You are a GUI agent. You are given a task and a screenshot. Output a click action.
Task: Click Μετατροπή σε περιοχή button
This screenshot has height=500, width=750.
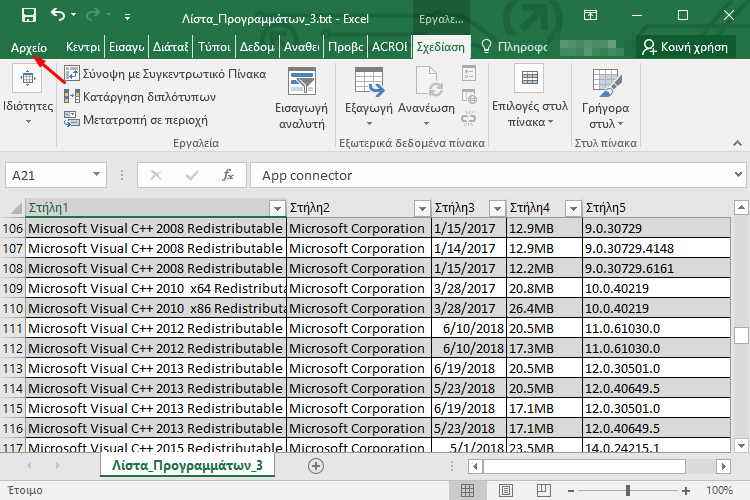pos(136,120)
